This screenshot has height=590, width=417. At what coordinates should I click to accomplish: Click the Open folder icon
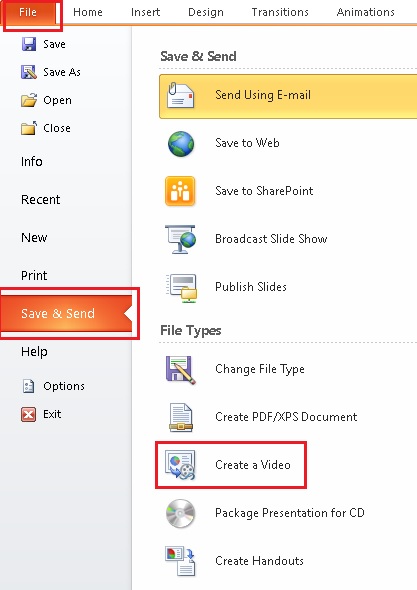coord(29,100)
